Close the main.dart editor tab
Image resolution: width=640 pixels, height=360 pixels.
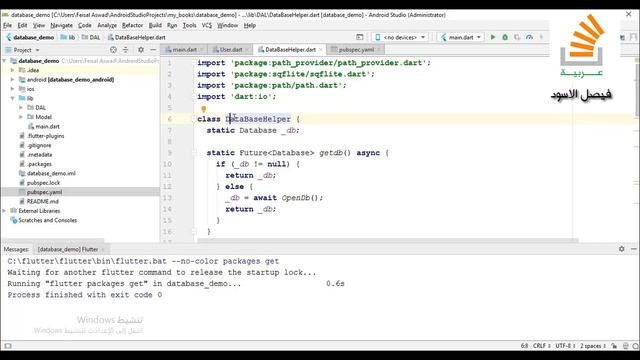[x=202, y=50]
